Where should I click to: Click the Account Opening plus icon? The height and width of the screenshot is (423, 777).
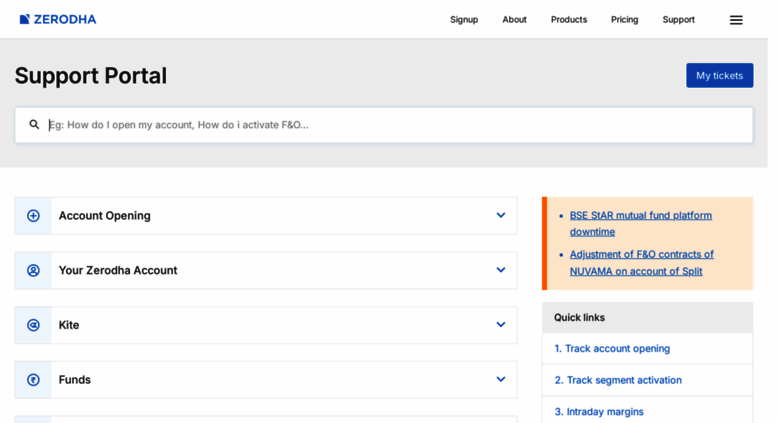(x=33, y=216)
